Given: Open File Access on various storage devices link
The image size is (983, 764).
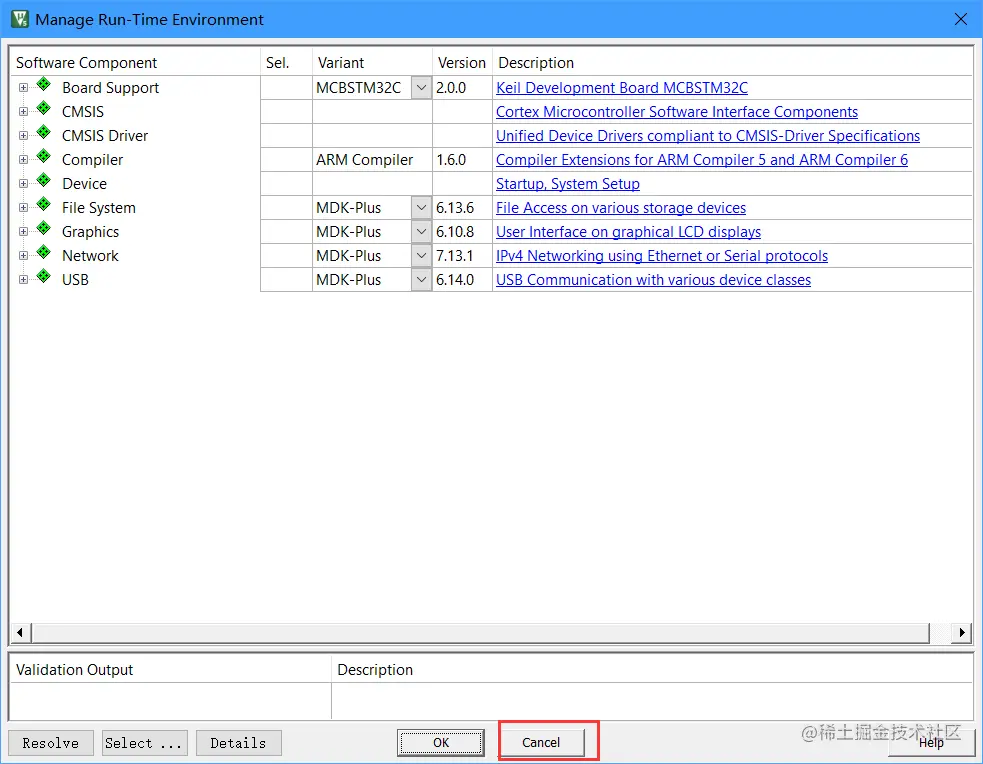Looking at the screenshot, I should [x=621, y=207].
